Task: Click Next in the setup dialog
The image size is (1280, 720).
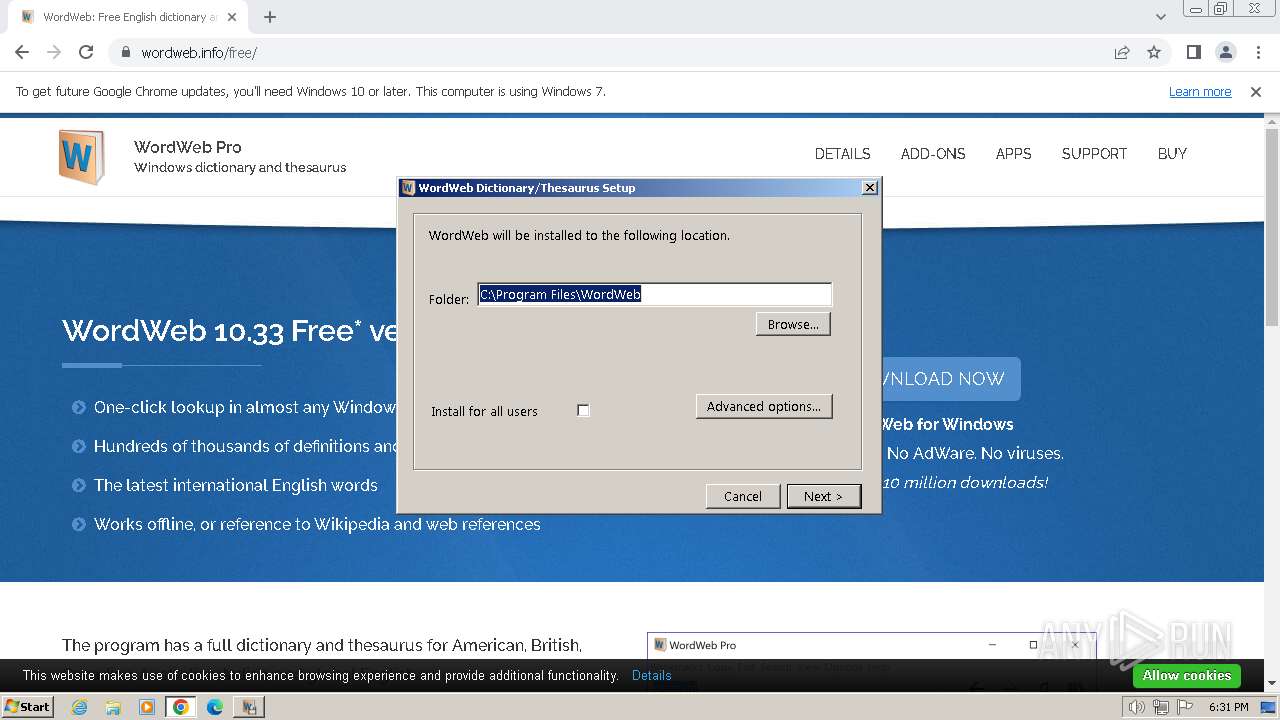Action: (x=823, y=496)
